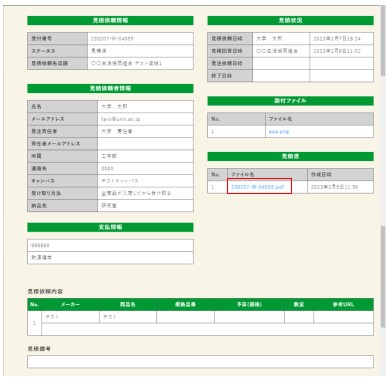This screenshot has height=379, width=389.
Task: Select the 999999 payment value
Action: click(40, 245)
